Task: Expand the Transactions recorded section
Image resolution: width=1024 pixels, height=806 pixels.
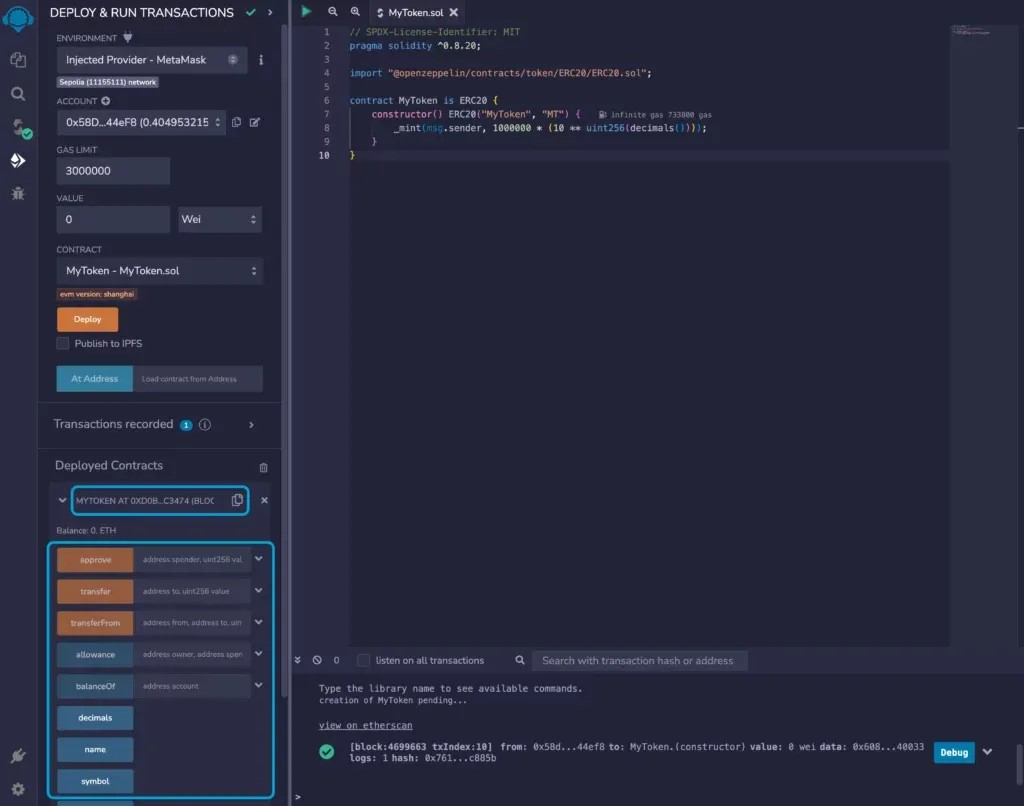Action: [251, 425]
